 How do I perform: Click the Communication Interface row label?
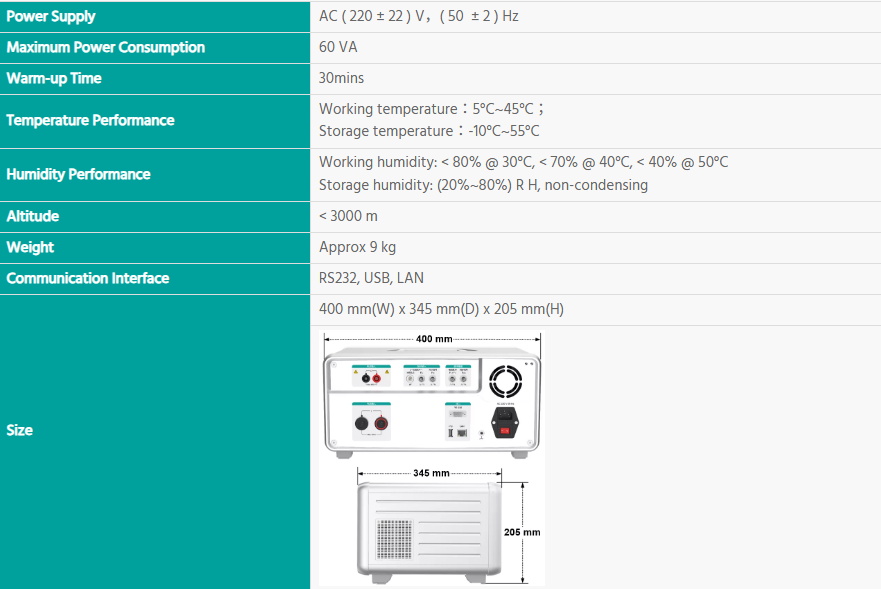[88, 278]
